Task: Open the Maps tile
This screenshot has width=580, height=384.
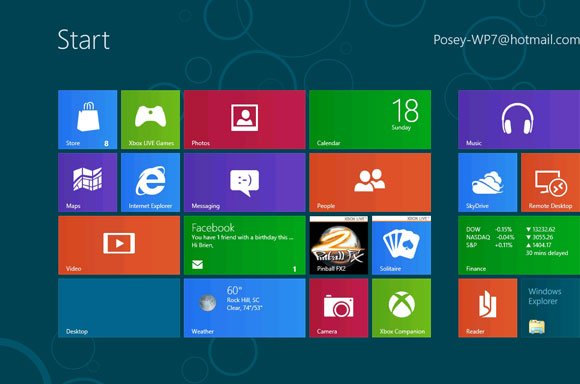Action: 88,182
